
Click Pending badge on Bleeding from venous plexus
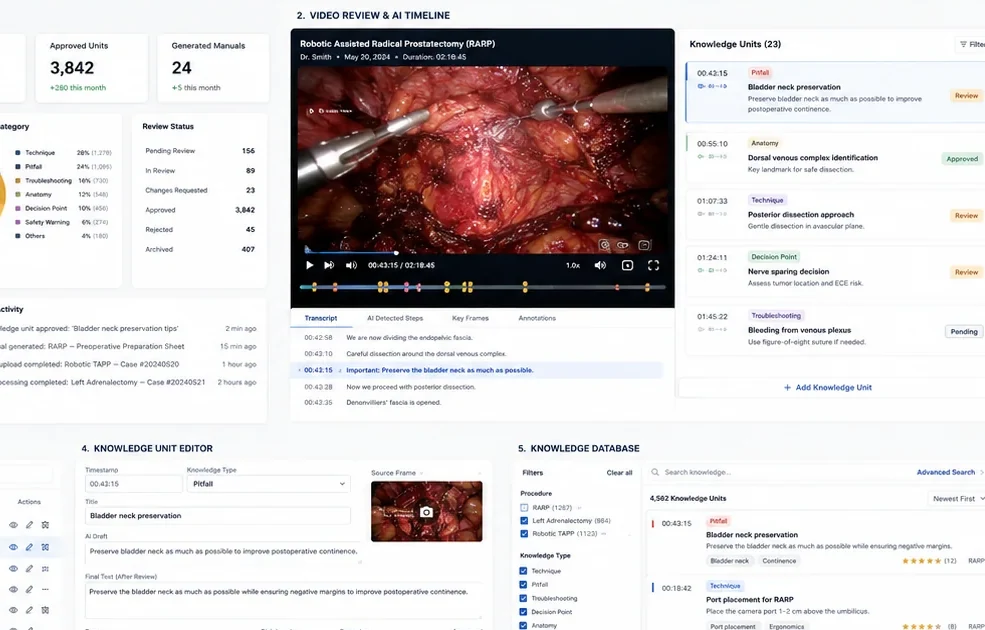tap(964, 331)
